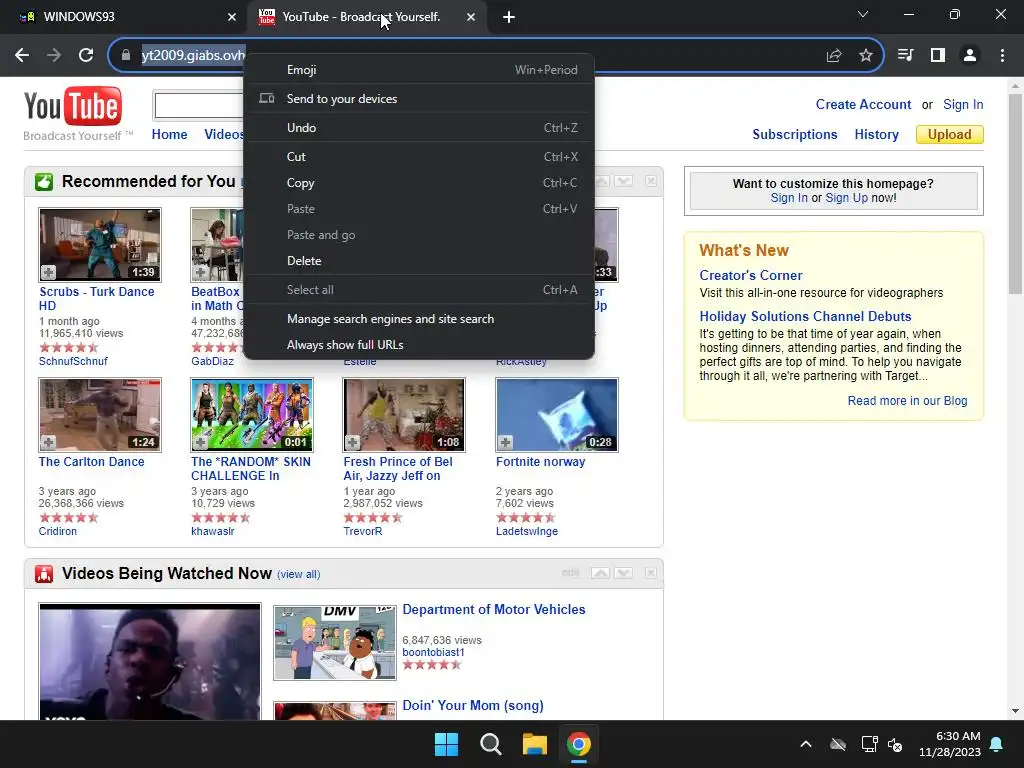Click the YouTube logo
Screen dimensions: 1024x768
(73, 106)
